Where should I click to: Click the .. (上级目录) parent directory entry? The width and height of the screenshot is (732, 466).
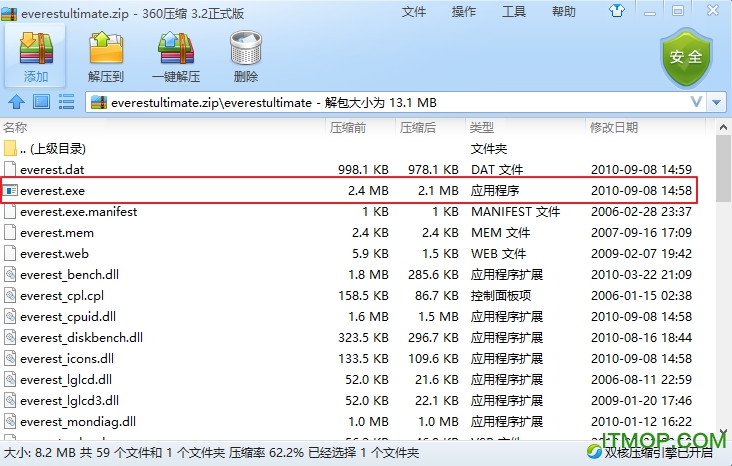click(53, 148)
